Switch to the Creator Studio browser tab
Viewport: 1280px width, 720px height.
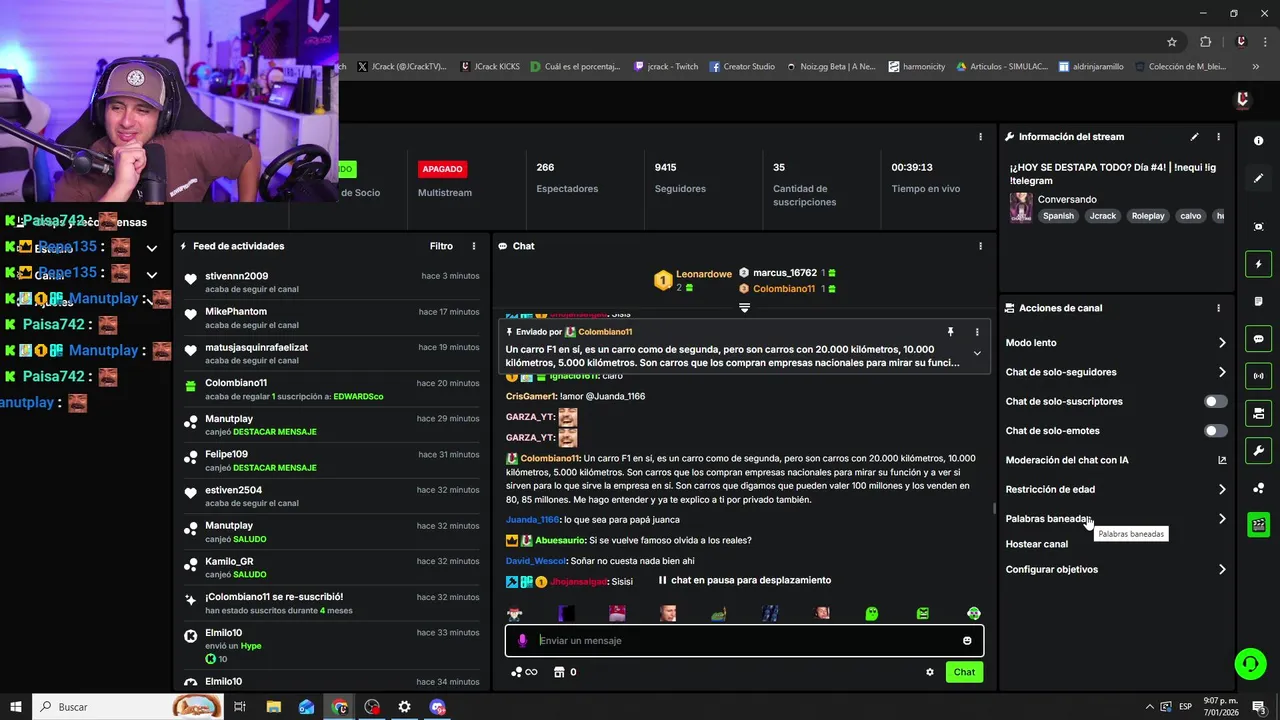click(x=743, y=67)
